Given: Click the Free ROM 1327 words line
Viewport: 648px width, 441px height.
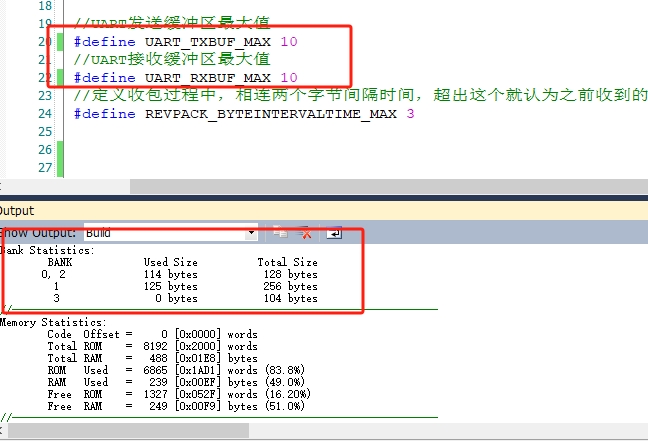Looking at the screenshot, I should point(179,394).
